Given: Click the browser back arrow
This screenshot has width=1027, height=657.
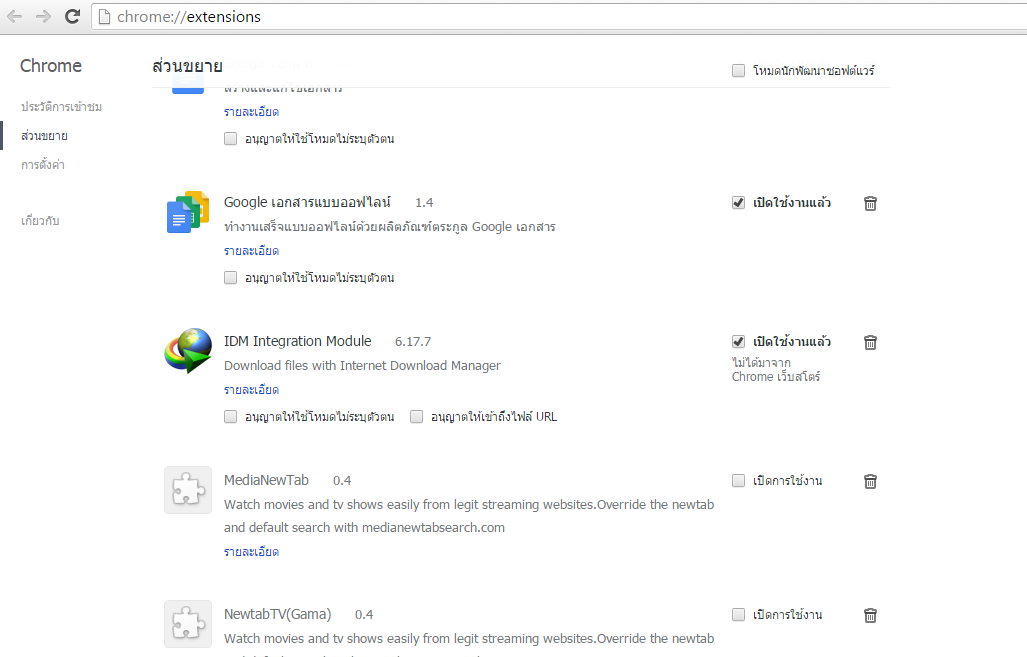Looking at the screenshot, I should point(14,16).
